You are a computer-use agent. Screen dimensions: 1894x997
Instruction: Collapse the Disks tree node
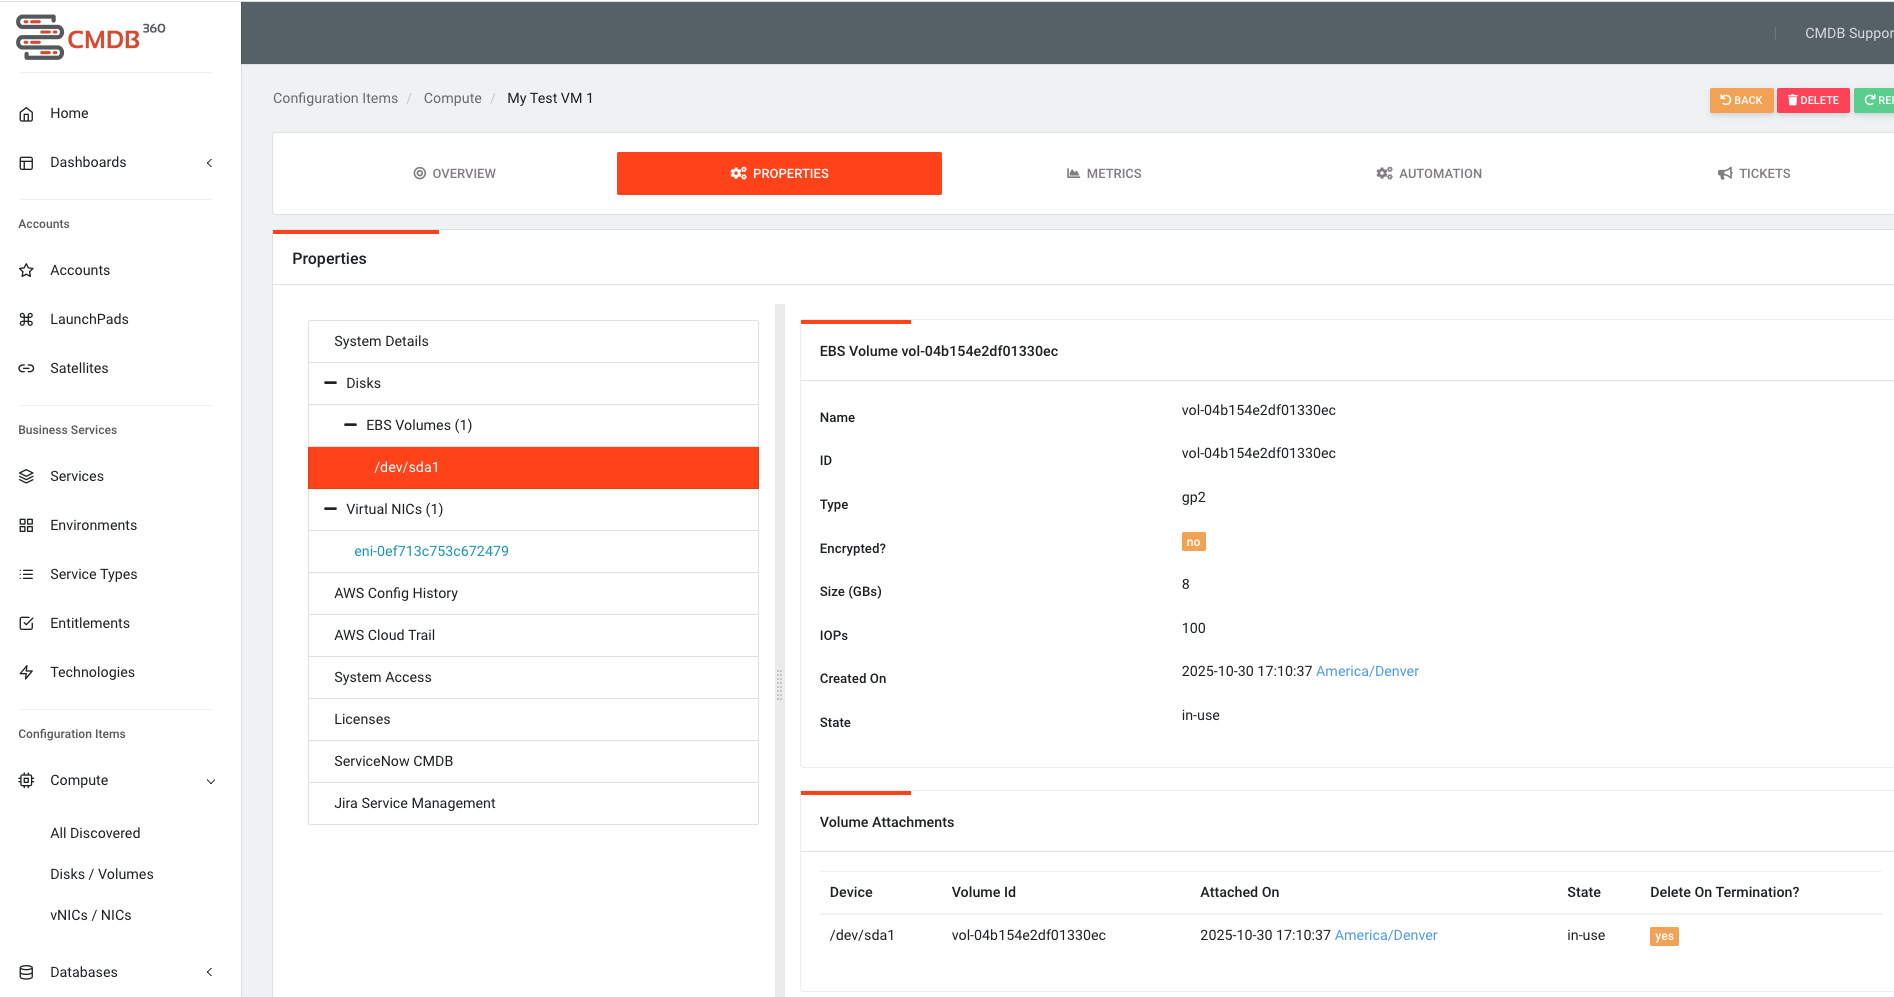point(331,383)
